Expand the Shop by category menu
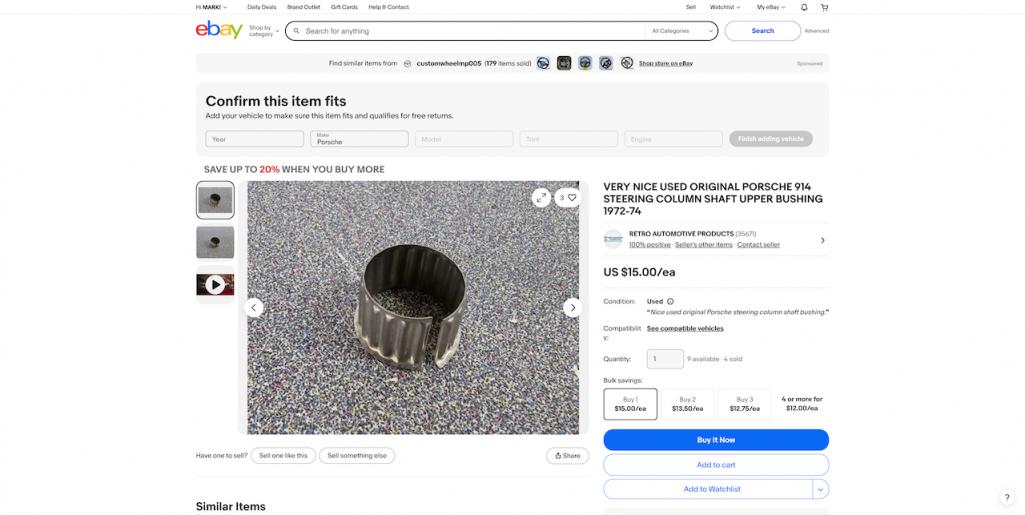Screen dimensions: 1025x515 click(262, 31)
